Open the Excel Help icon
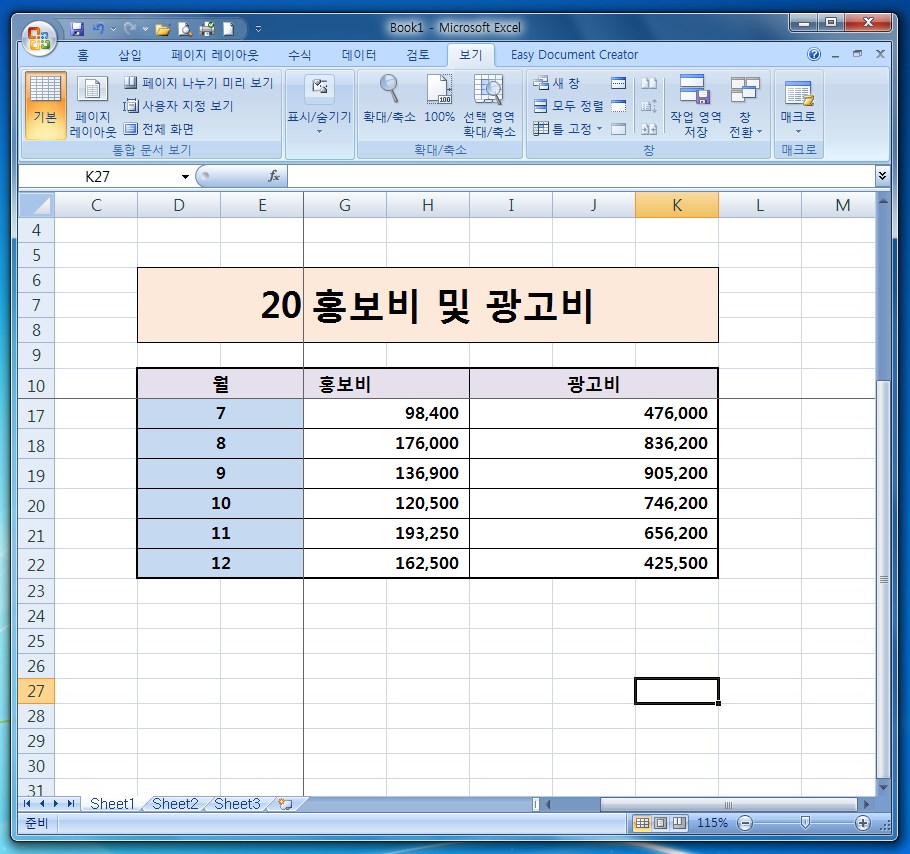Image resolution: width=910 pixels, height=854 pixels. (814, 55)
